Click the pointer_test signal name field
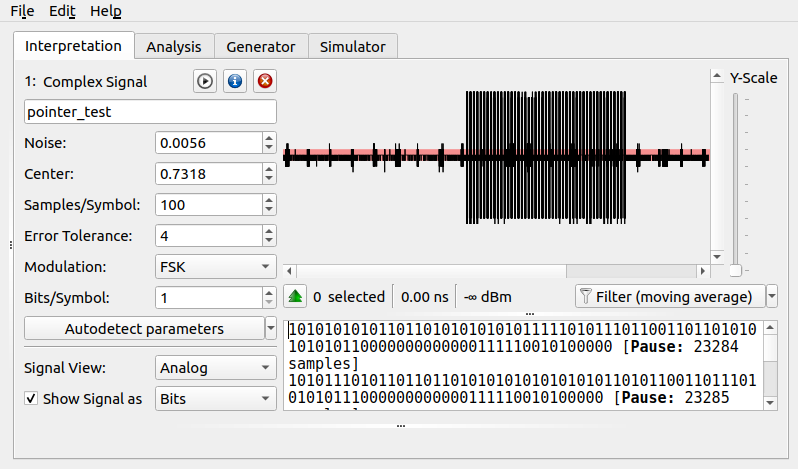The height and width of the screenshot is (469, 798). (150, 112)
